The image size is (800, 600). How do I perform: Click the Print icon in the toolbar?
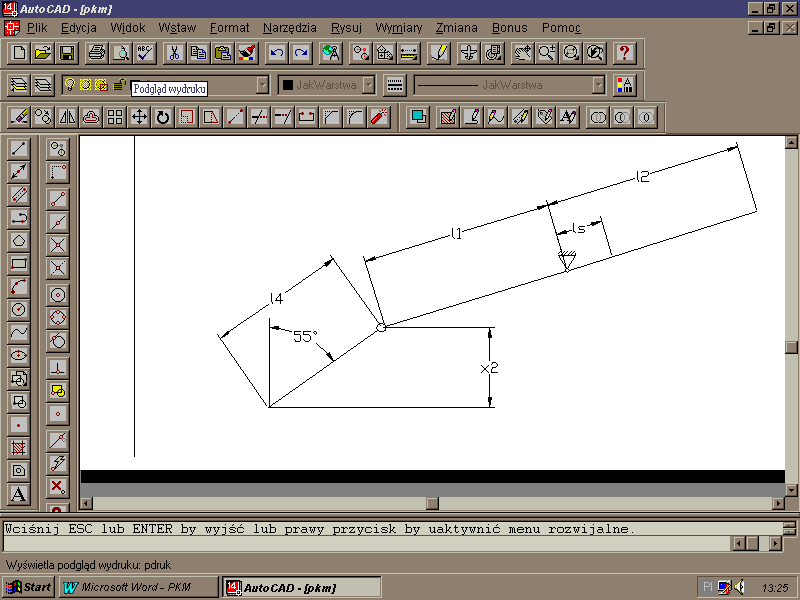coord(97,52)
